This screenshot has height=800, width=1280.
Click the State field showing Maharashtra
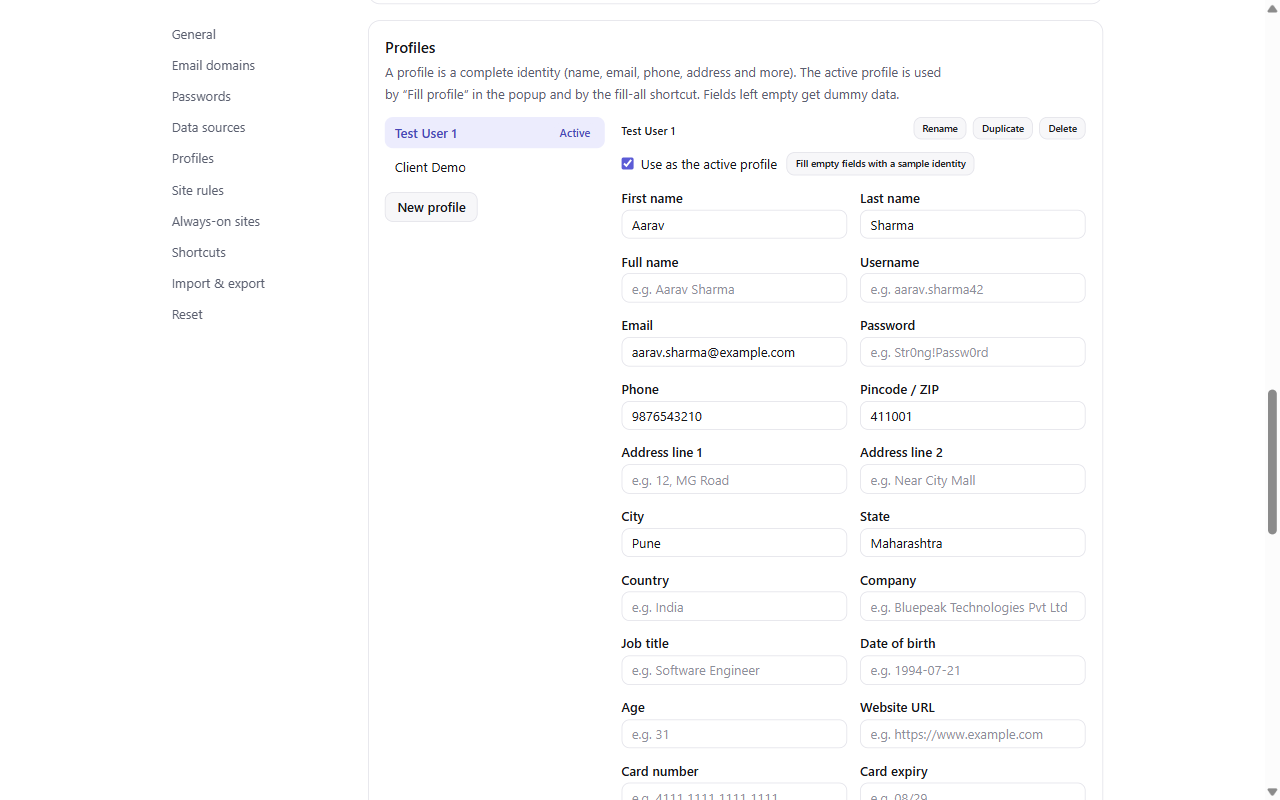pyautogui.click(x=973, y=543)
